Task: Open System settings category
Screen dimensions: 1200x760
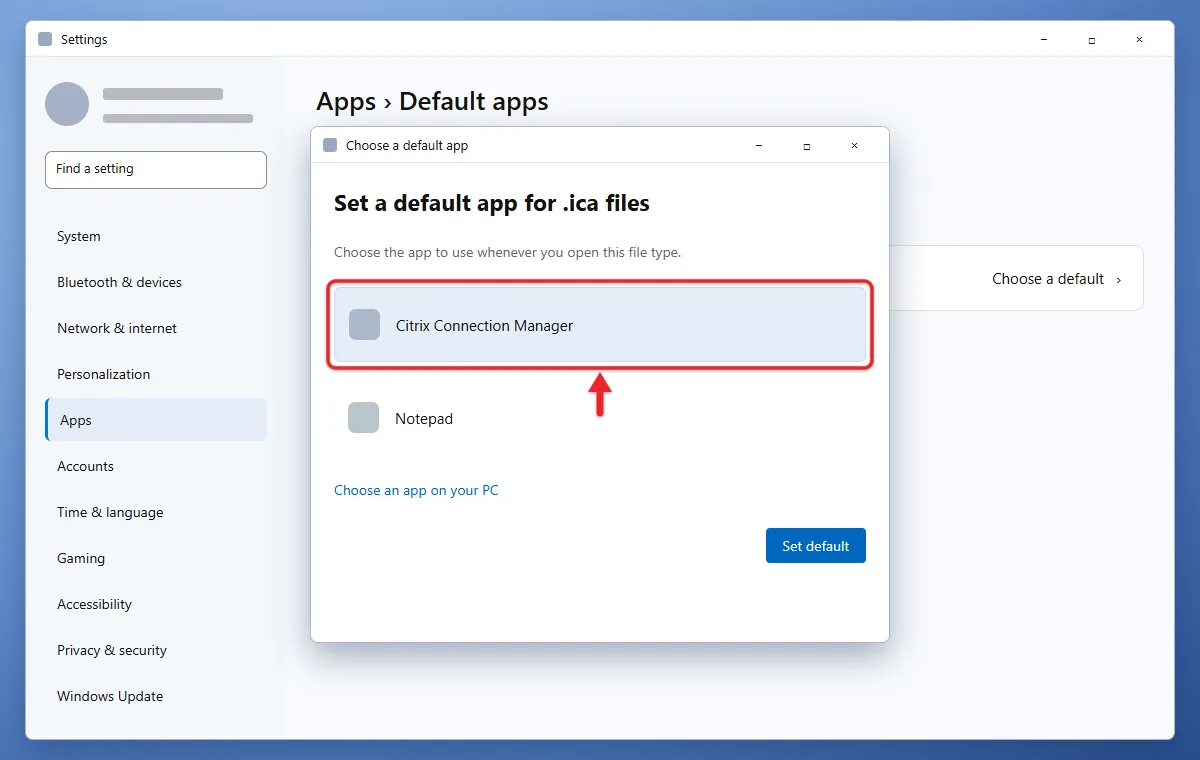Action: coord(156,237)
